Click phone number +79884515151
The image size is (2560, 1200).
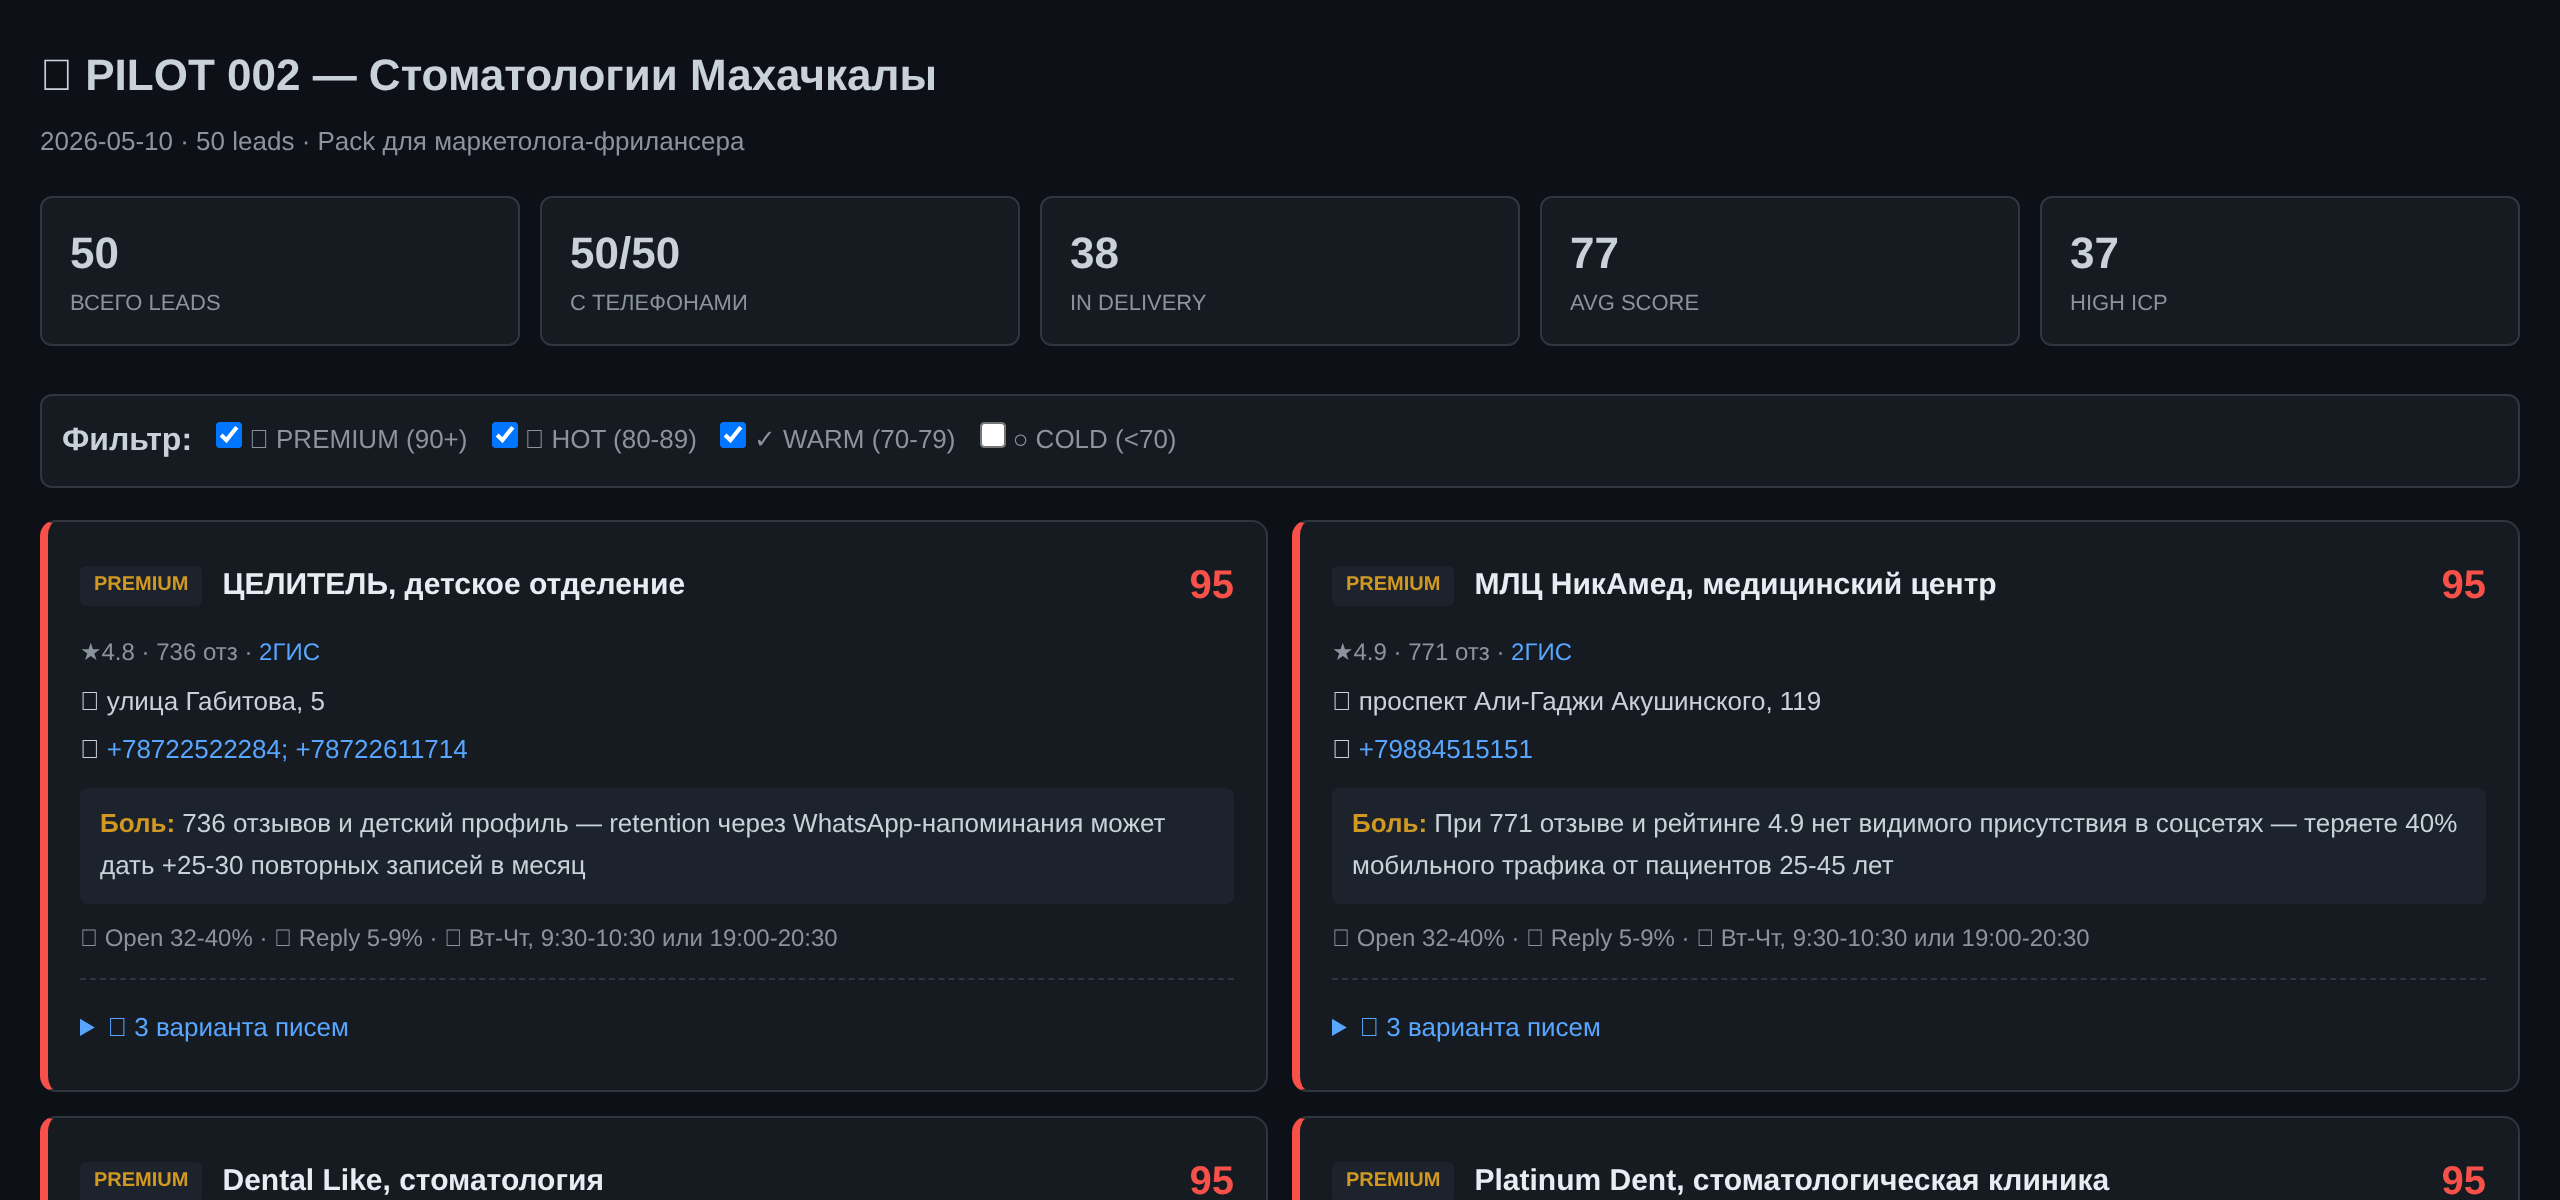1445,749
